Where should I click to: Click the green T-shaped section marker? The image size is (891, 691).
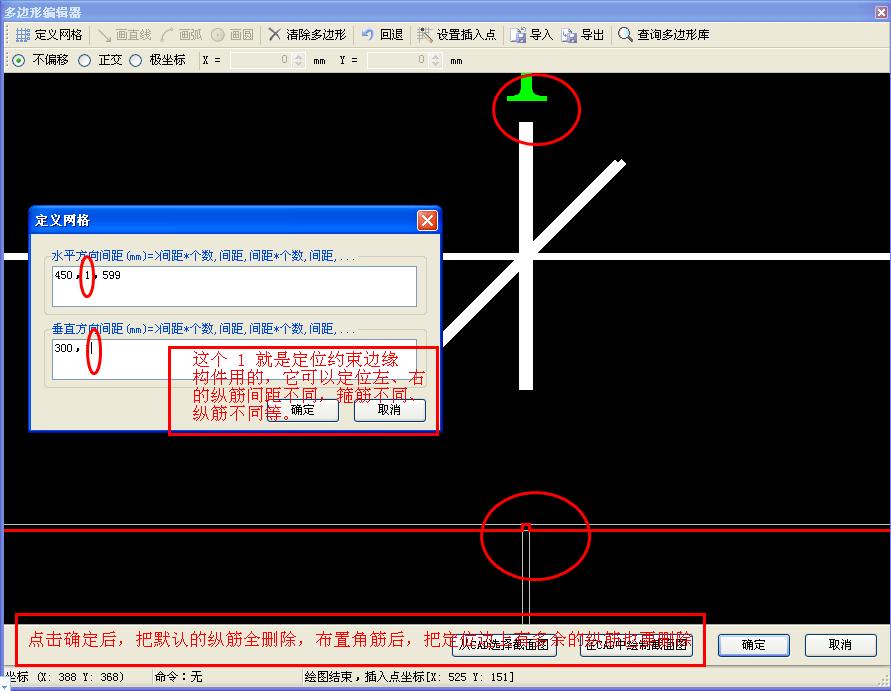click(527, 88)
